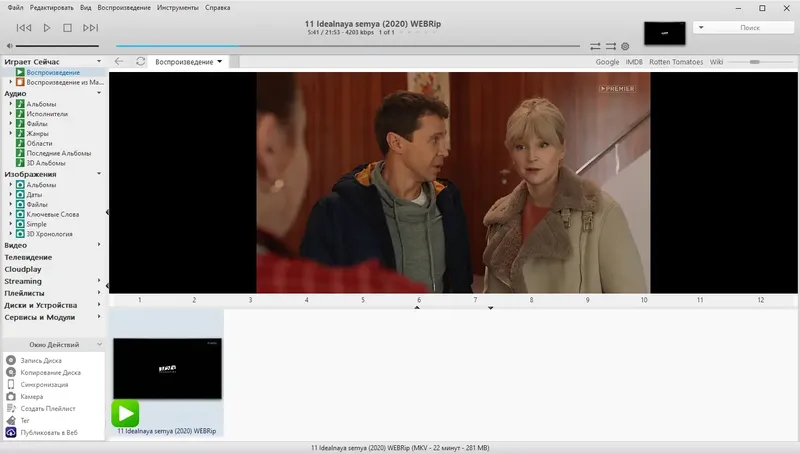Open the Rotten Tomatoes link
The image size is (800, 454).
pos(676,62)
